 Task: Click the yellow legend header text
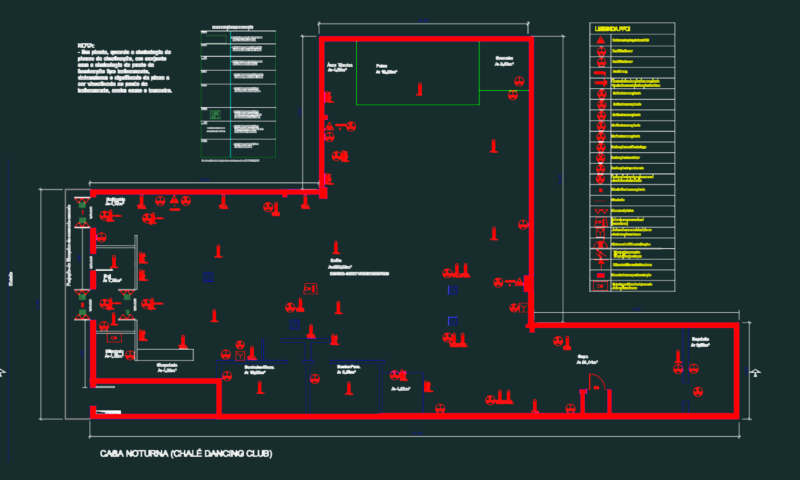pyautogui.click(x=612, y=29)
